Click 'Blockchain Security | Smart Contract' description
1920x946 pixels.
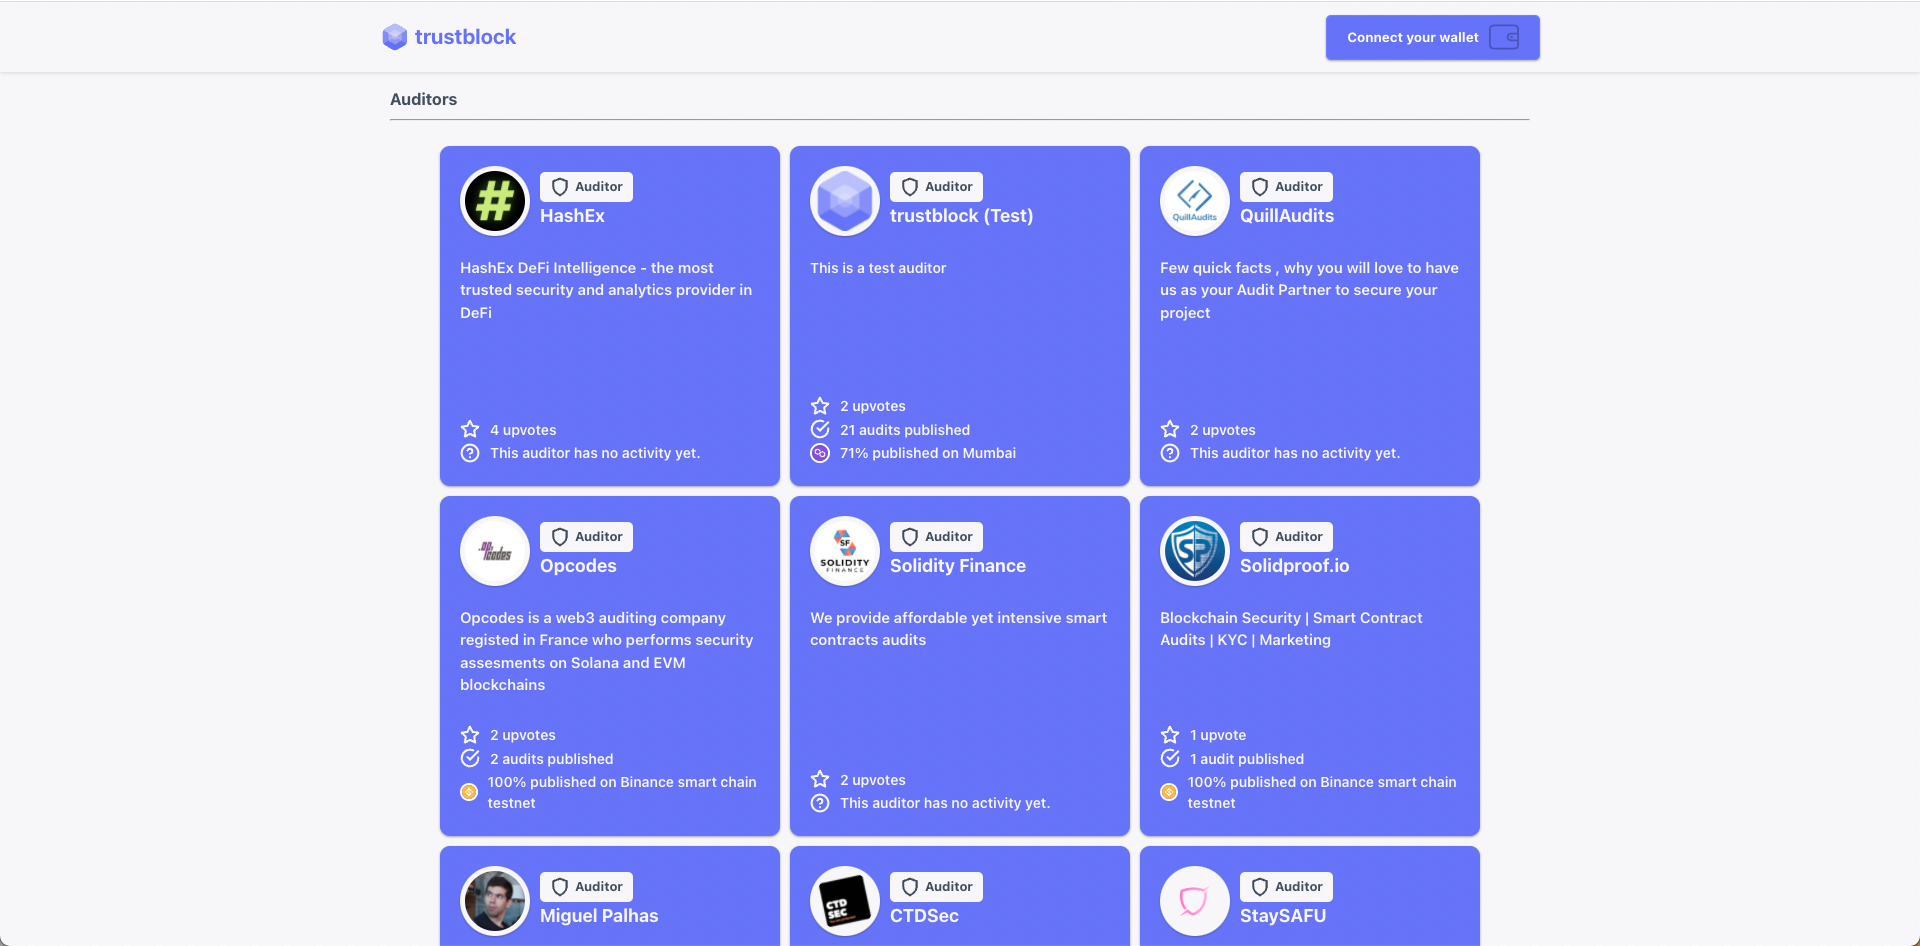pyautogui.click(x=1291, y=629)
